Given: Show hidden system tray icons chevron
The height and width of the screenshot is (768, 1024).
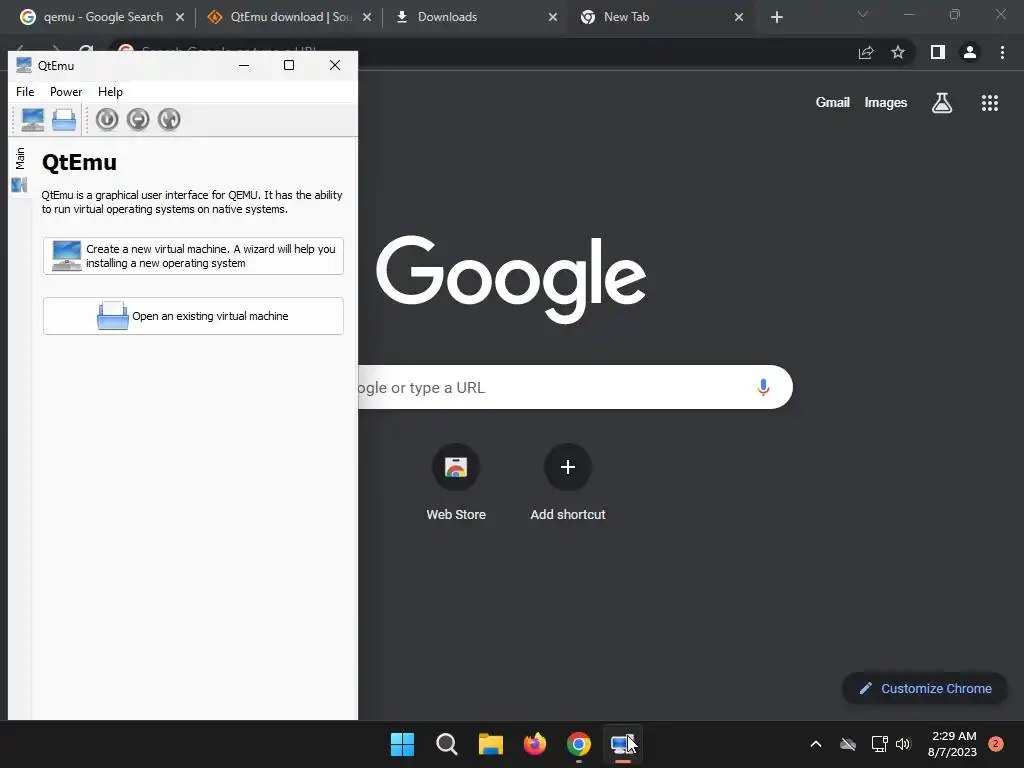Looking at the screenshot, I should coord(816,744).
